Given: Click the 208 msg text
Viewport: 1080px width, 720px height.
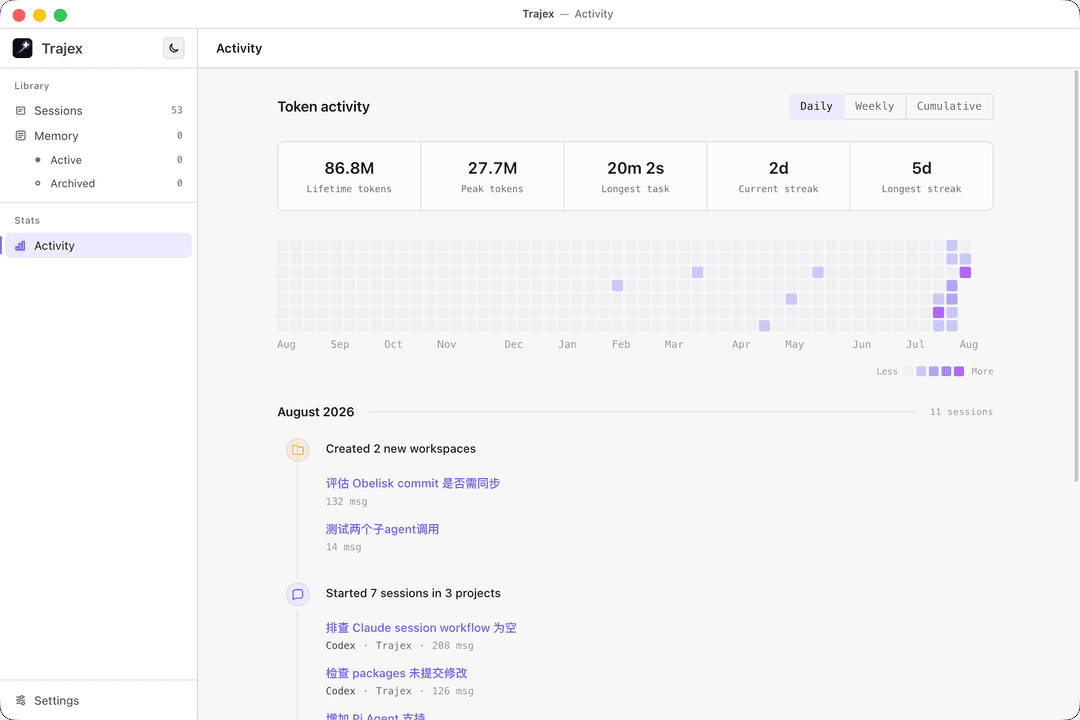Looking at the screenshot, I should point(453,646).
